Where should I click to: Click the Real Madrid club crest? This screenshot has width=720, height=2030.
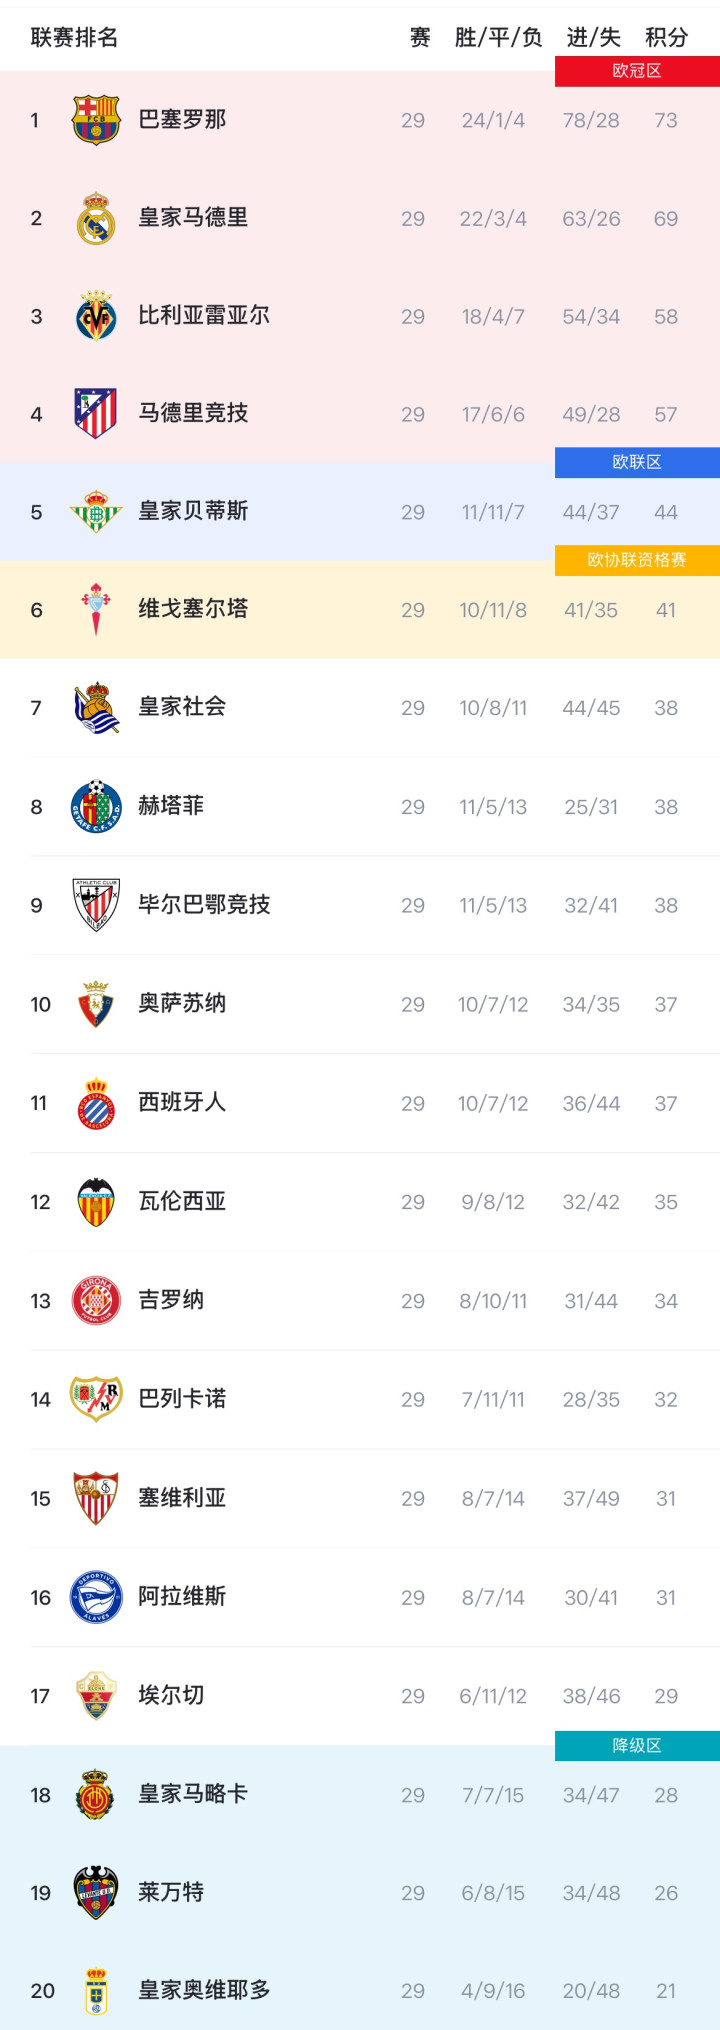point(96,218)
